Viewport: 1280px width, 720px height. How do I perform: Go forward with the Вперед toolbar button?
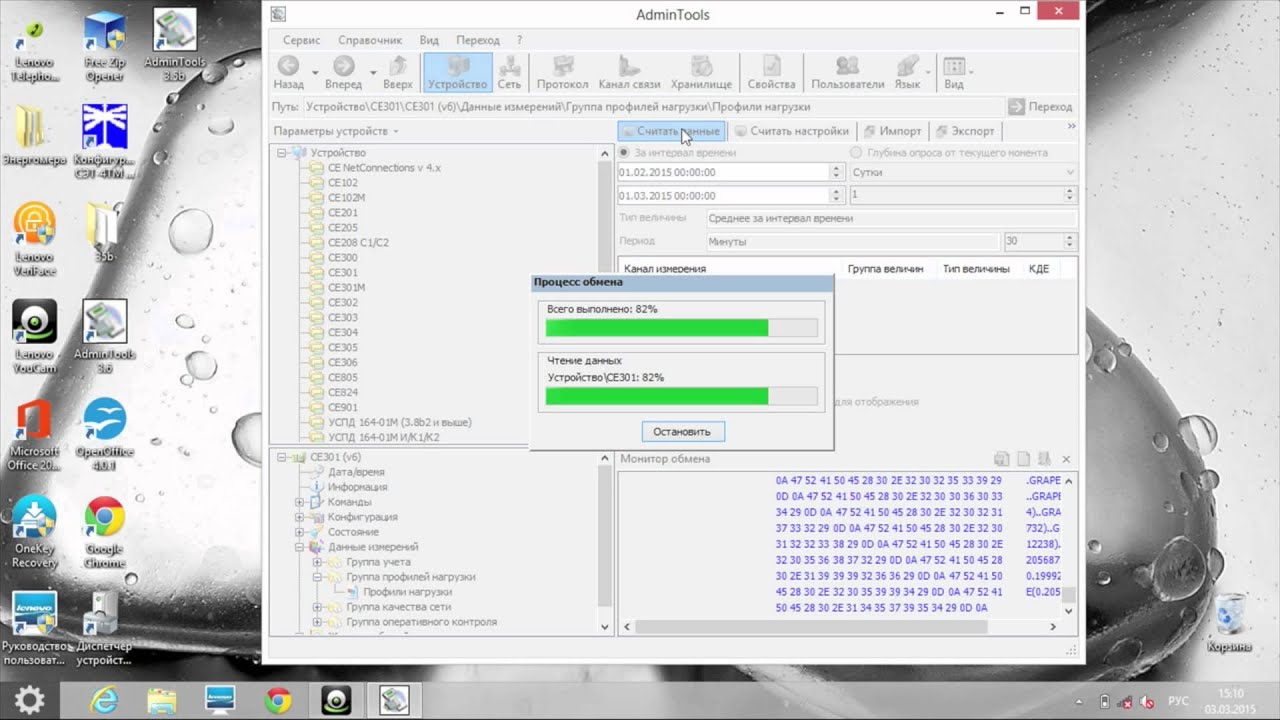coord(343,72)
